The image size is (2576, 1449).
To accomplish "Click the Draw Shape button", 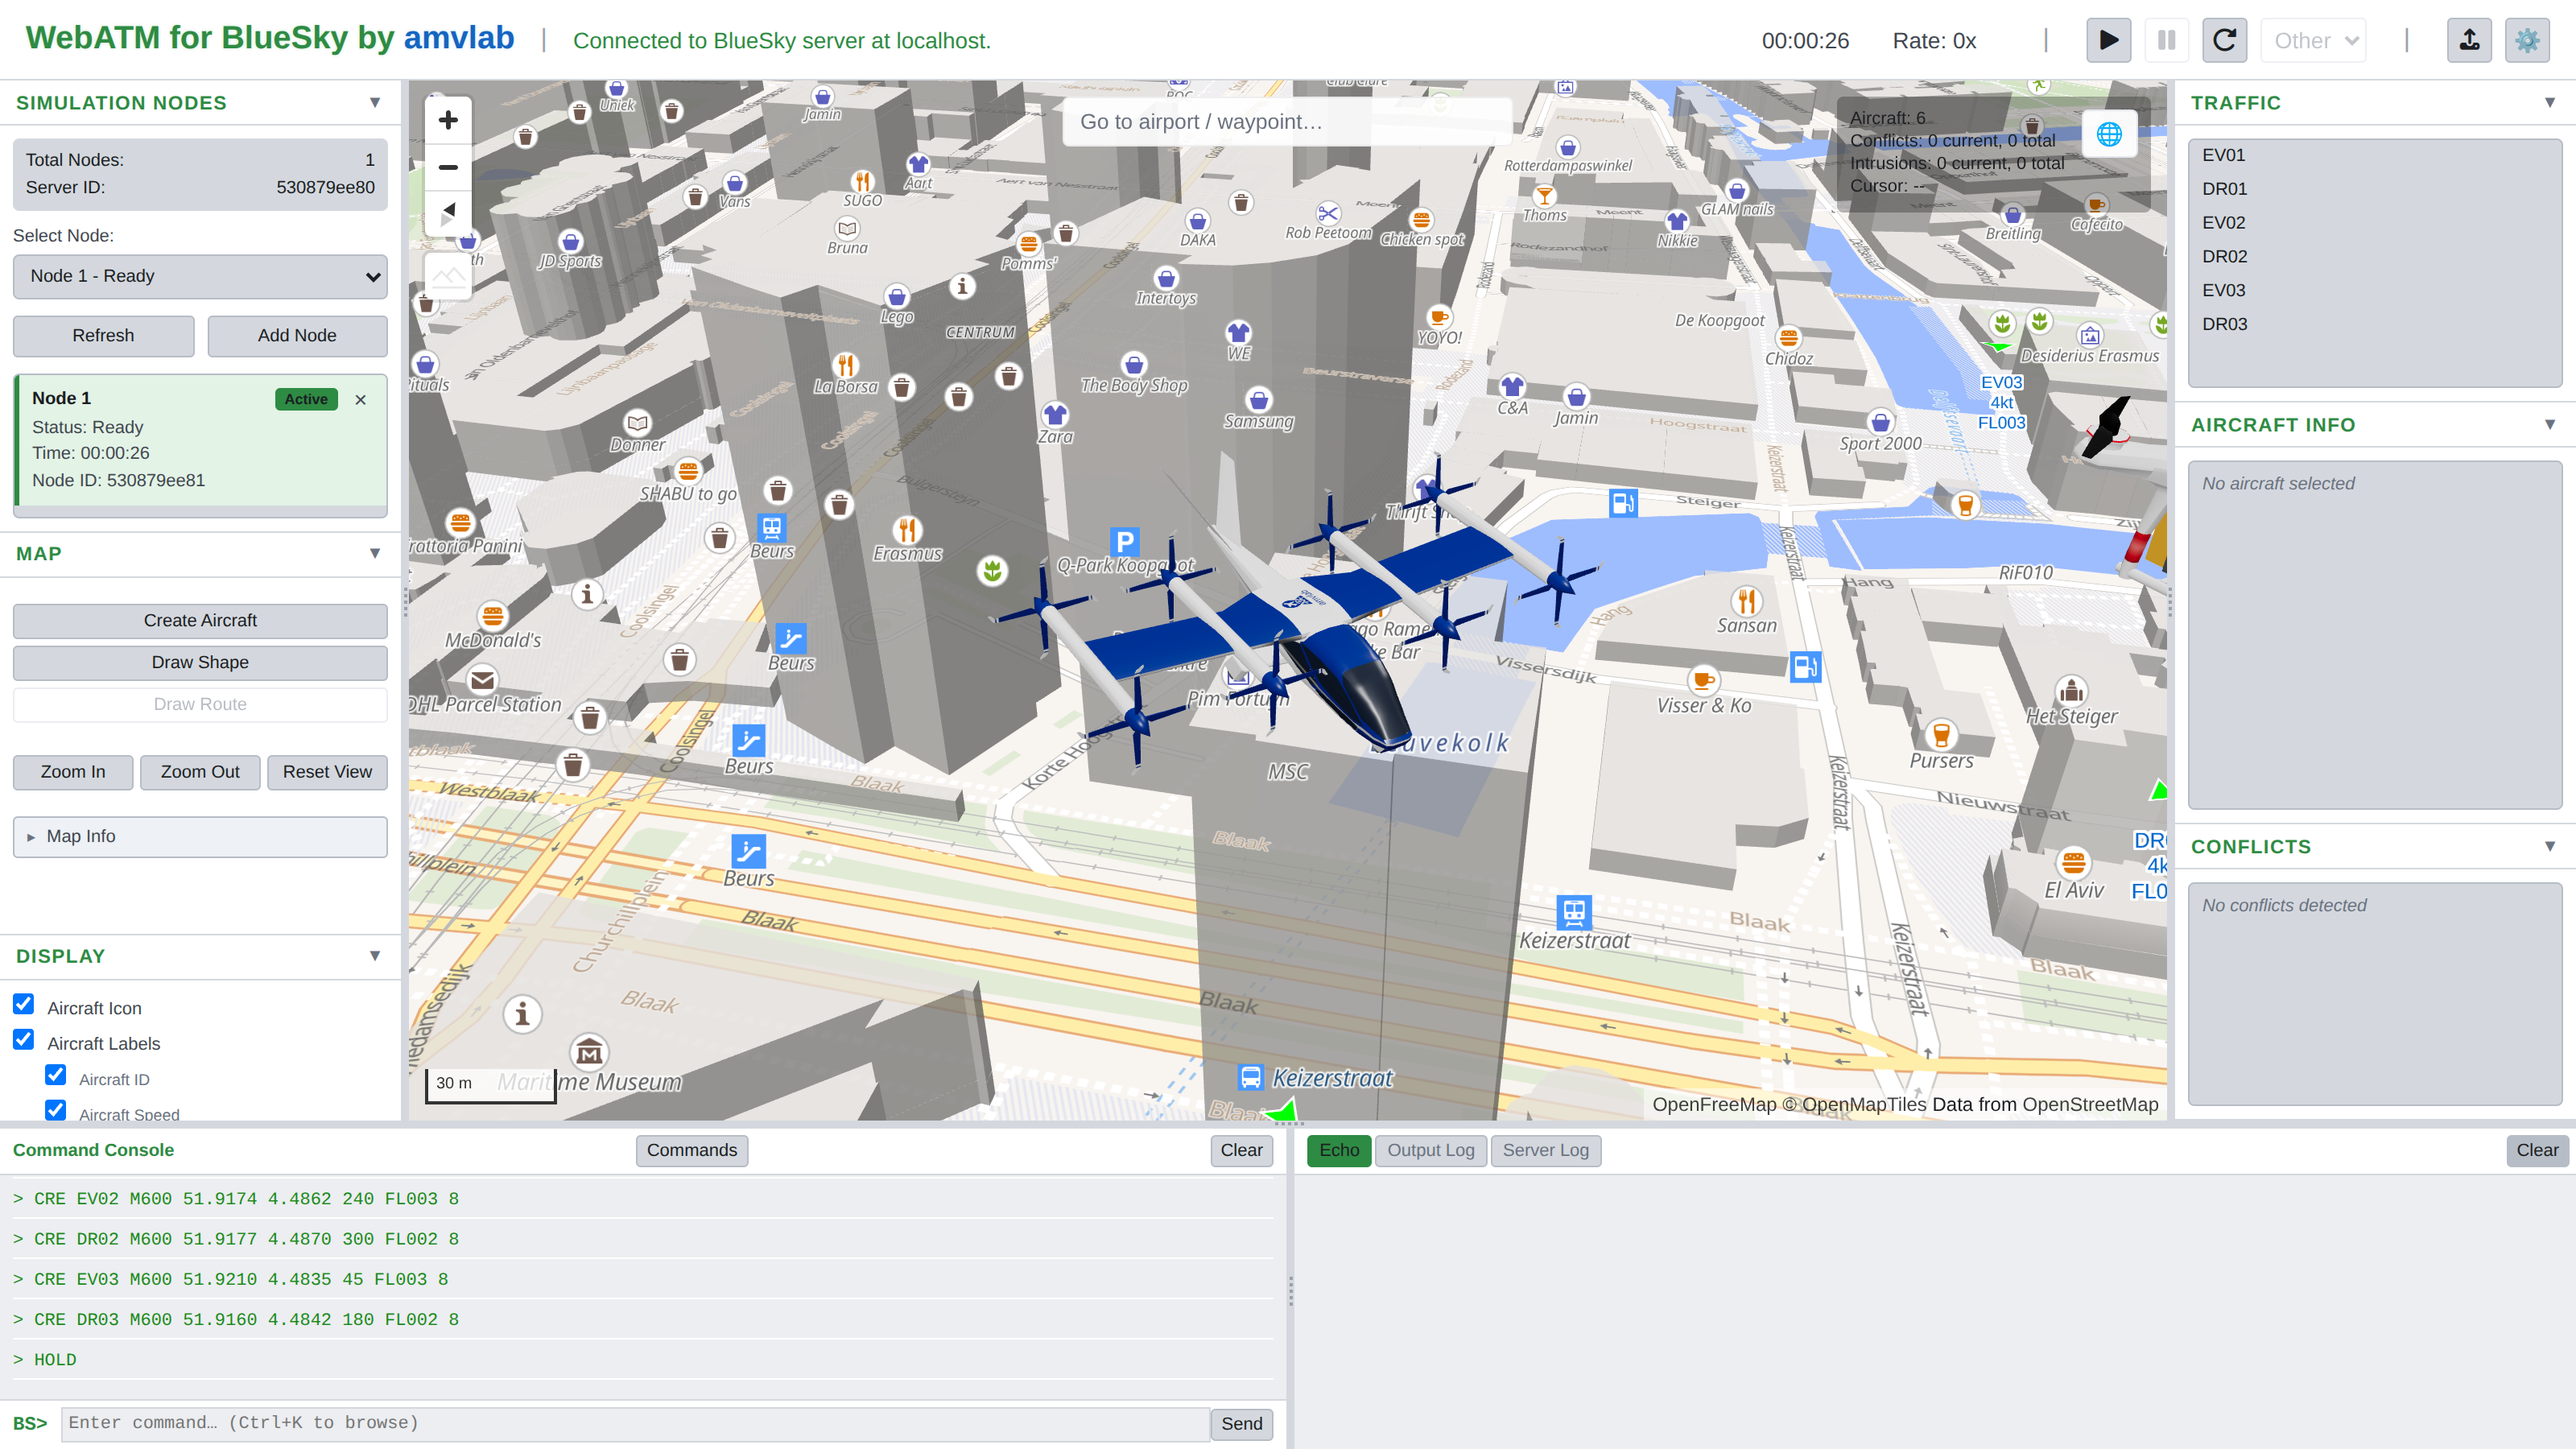I will point(200,663).
